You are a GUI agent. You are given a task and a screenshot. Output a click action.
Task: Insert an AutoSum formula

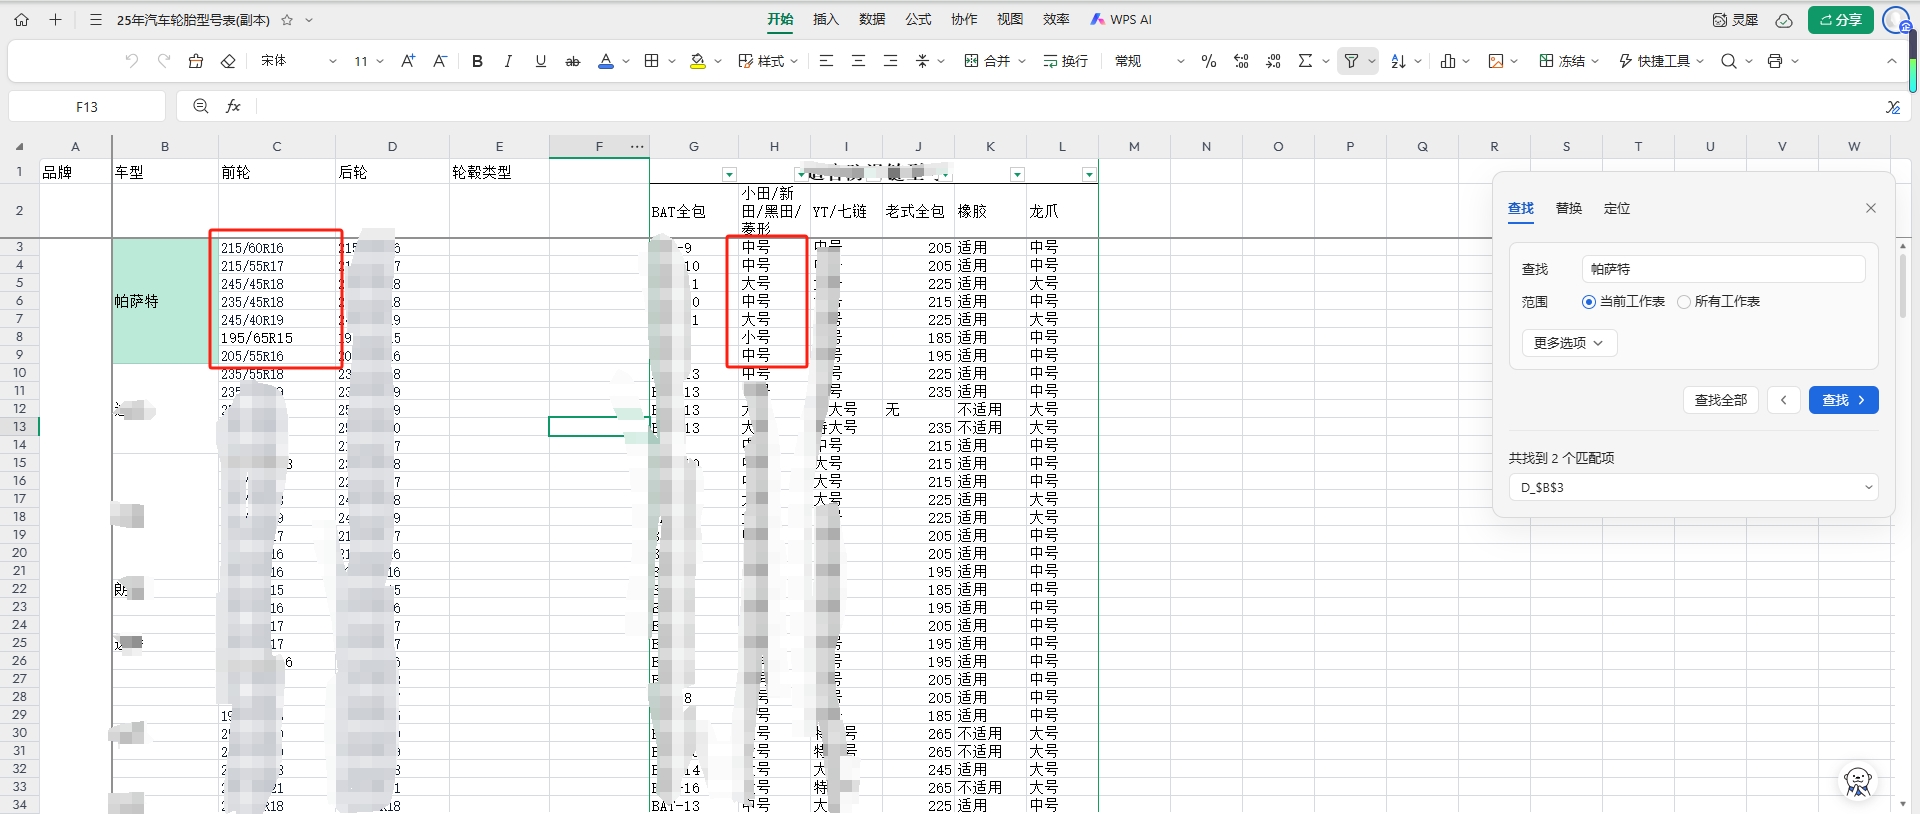pos(1305,61)
